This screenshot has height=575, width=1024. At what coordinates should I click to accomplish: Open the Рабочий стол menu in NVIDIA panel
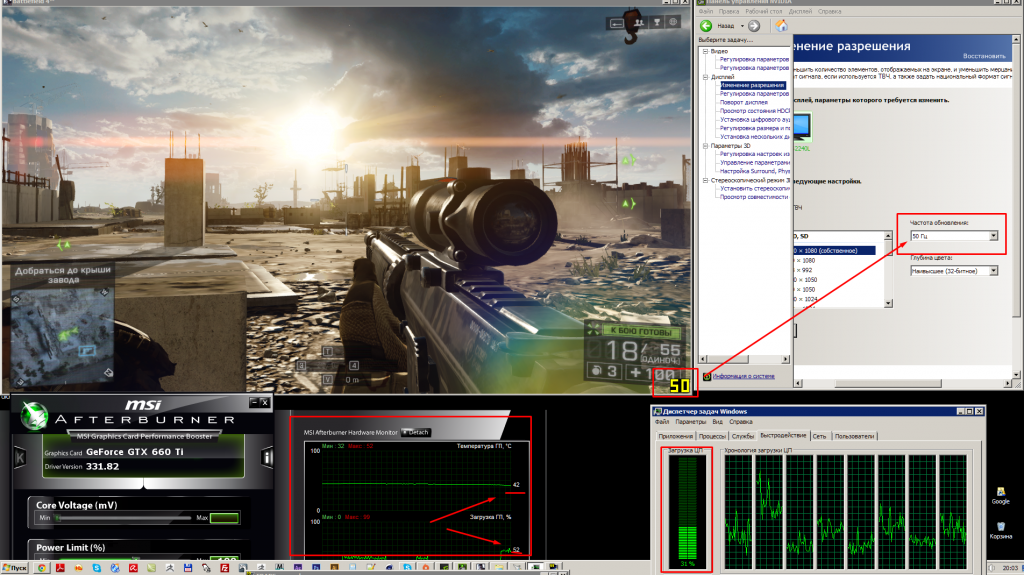(762, 12)
